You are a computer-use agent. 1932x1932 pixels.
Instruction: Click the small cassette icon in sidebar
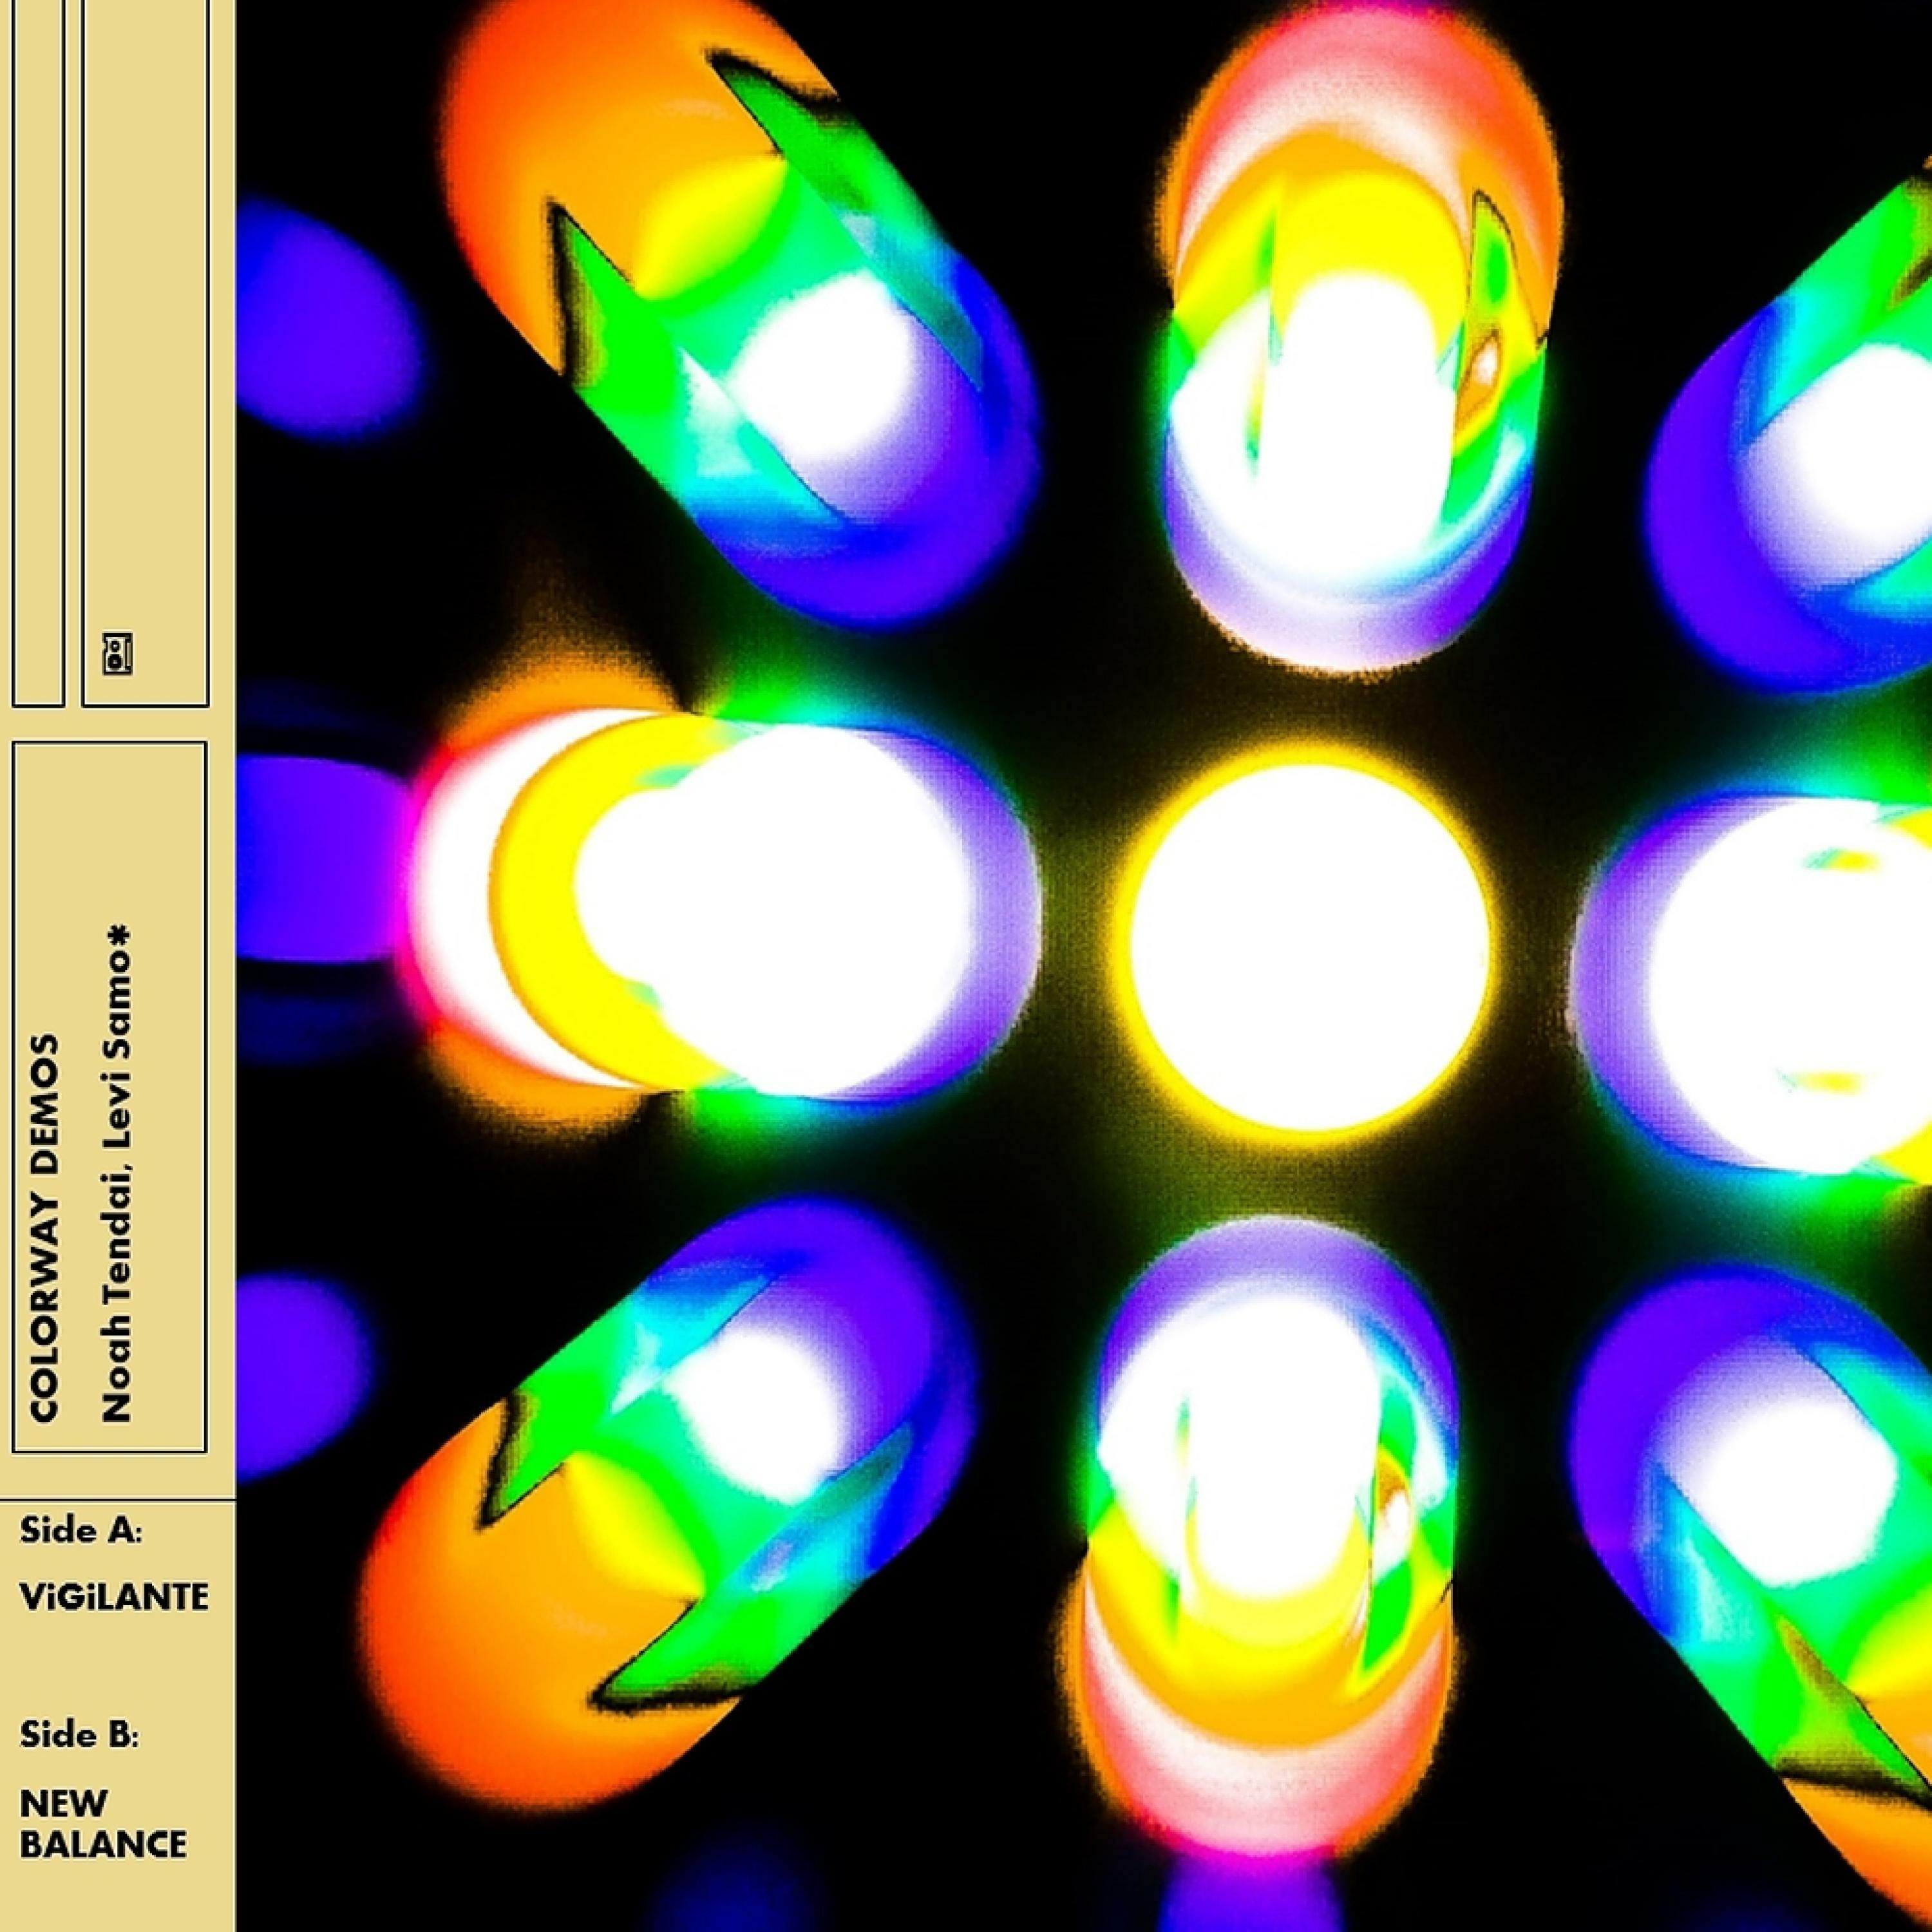click(x=118, y=654)
